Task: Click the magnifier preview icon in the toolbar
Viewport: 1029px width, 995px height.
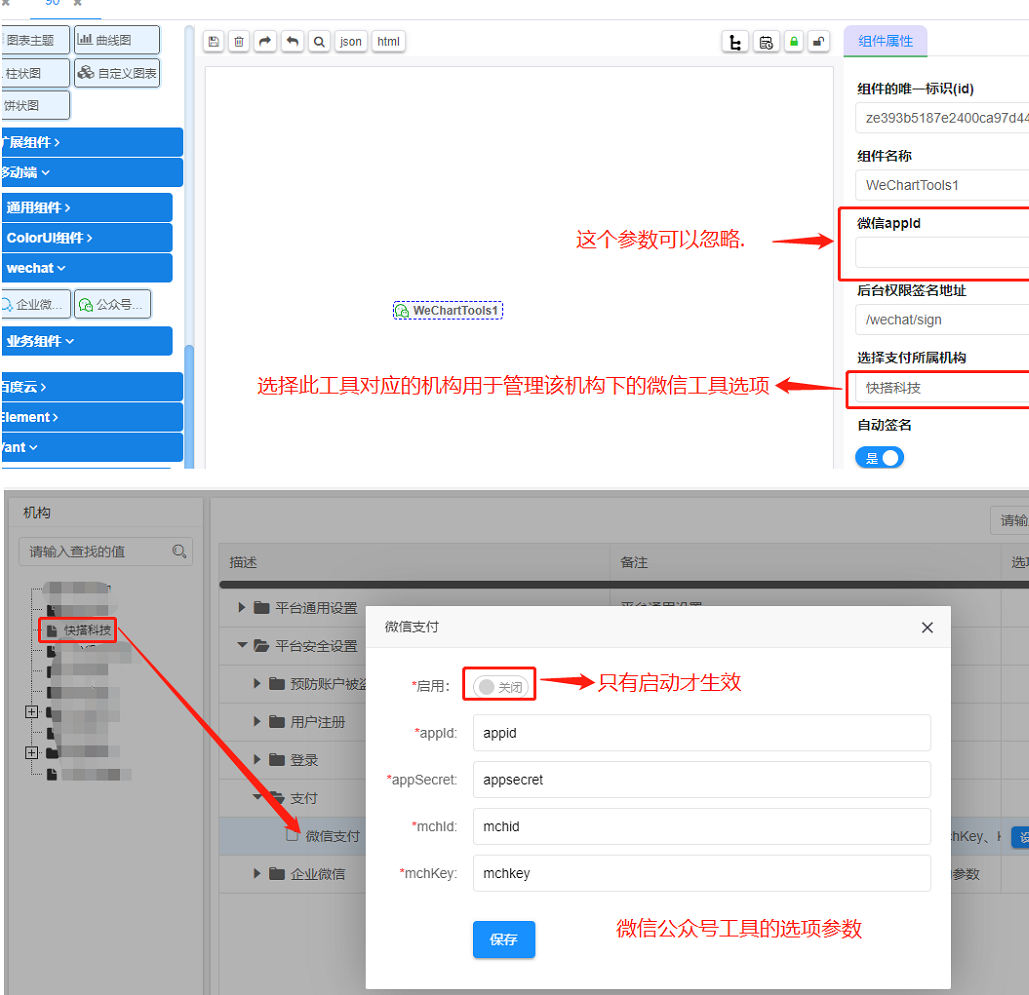Action: pyautogui.click(x=318, y=41)
